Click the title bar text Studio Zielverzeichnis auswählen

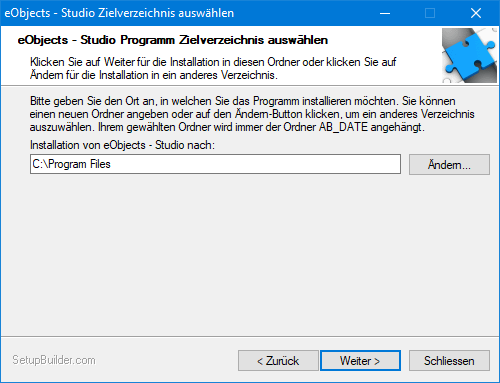147,13
